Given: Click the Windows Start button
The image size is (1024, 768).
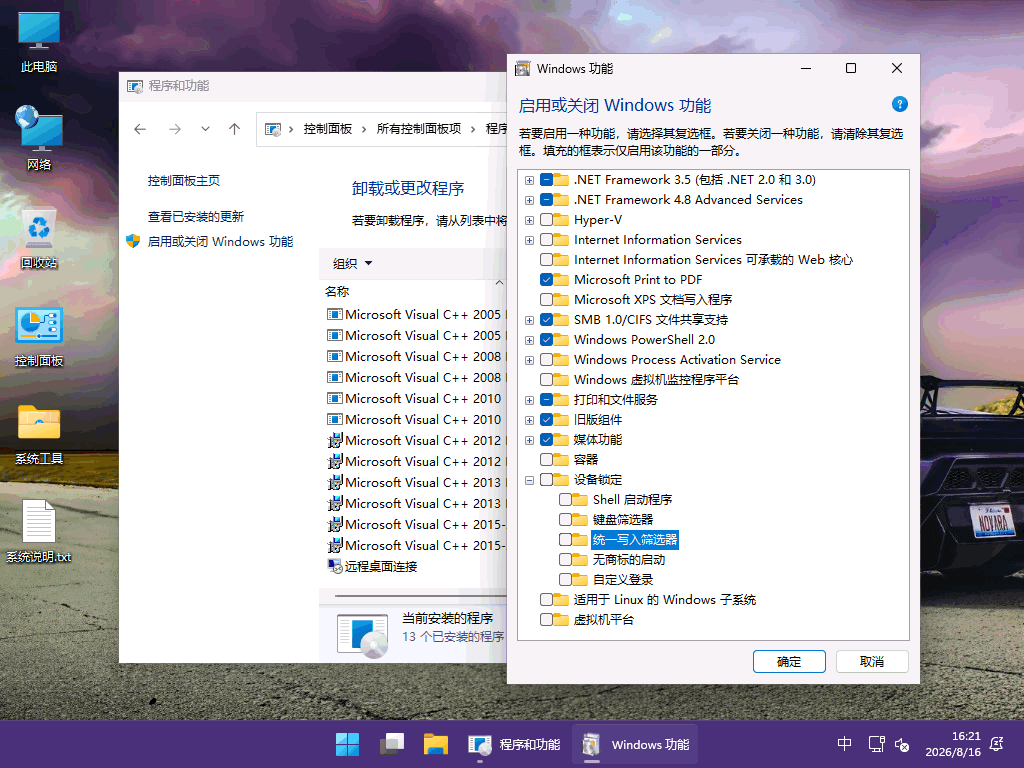Looking at the screenshot, I should point(347,744).
